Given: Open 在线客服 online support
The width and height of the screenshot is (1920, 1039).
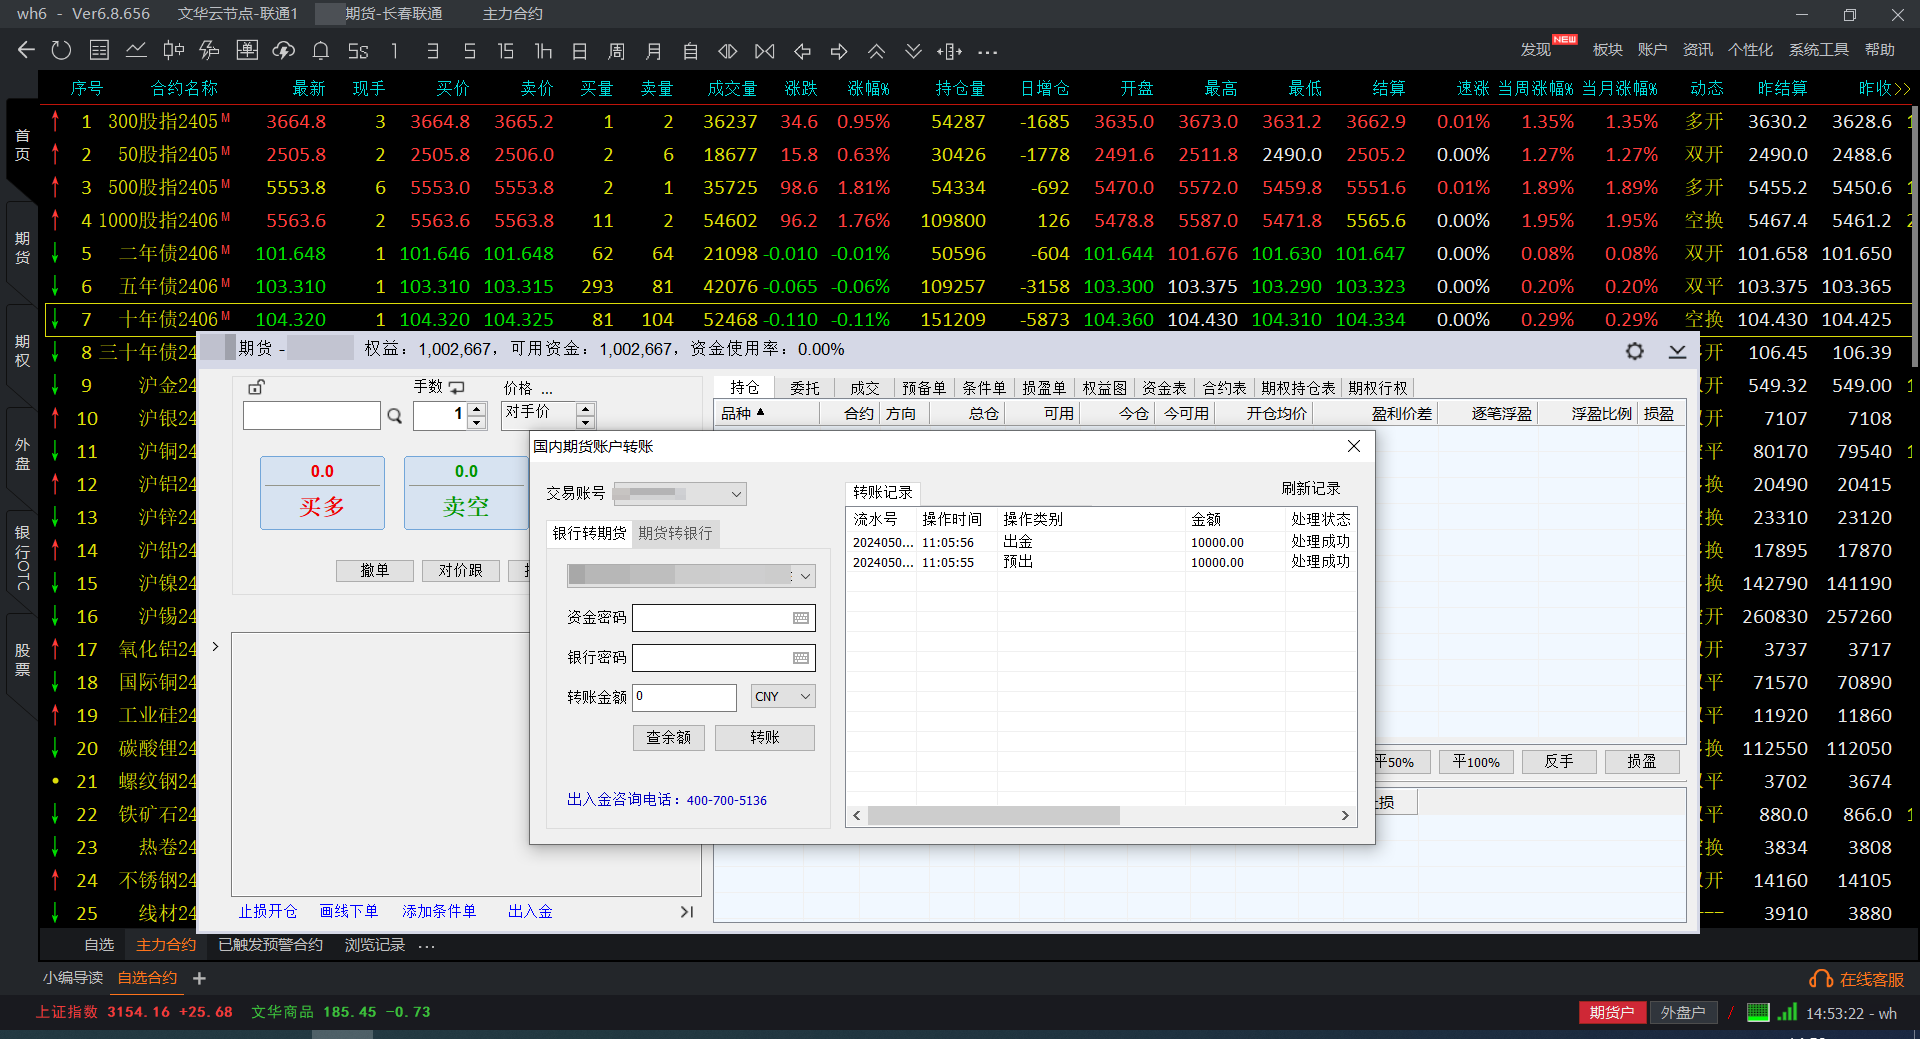Looking at the screenshot, I should [1857, 980].
